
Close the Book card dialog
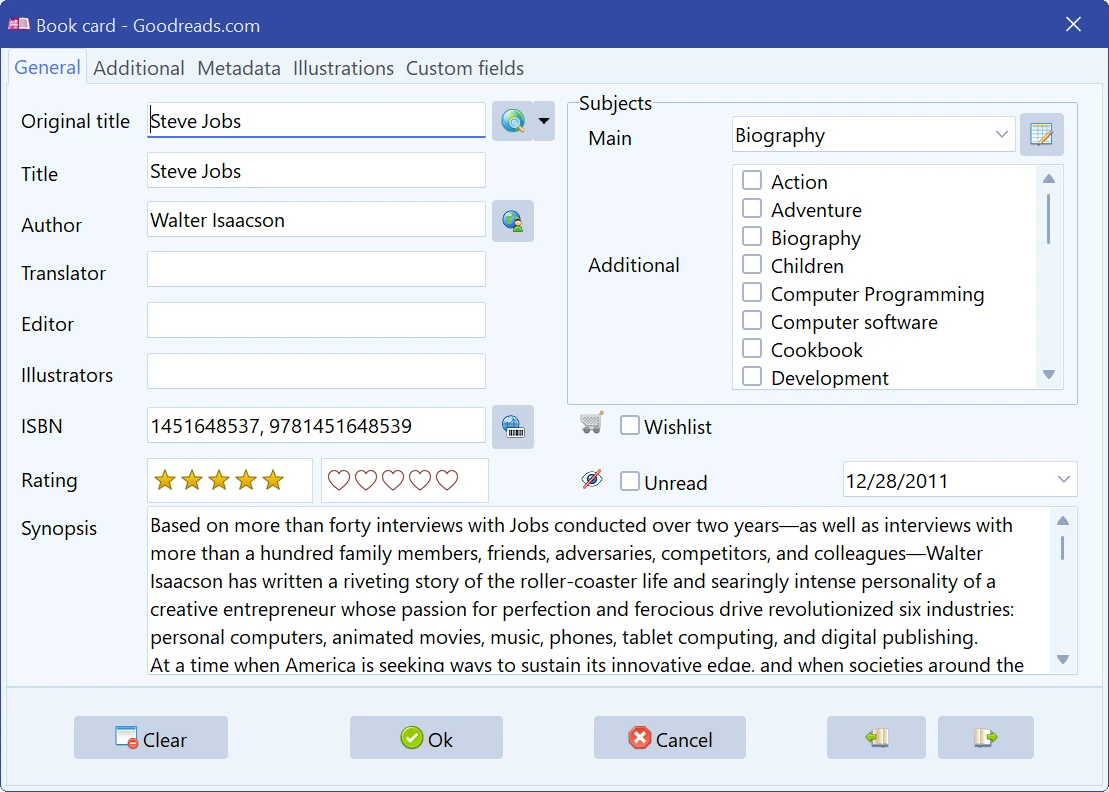click(1073, 24)
